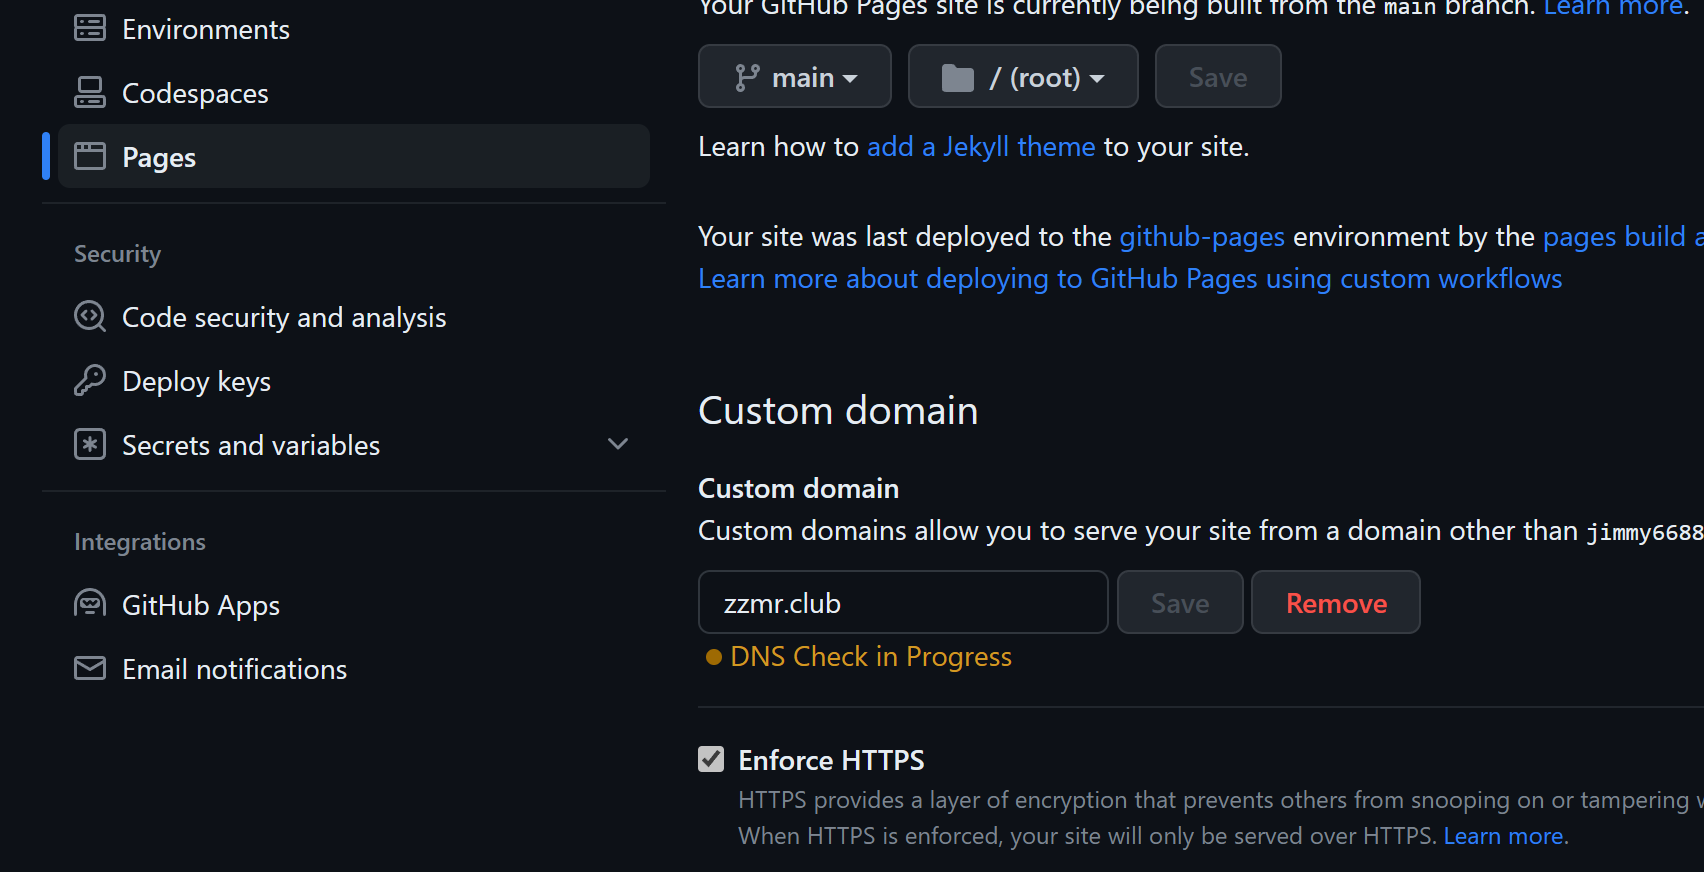Click the custom domain text field
Viewport: 1704px width, 872px height.
(902, 603)
